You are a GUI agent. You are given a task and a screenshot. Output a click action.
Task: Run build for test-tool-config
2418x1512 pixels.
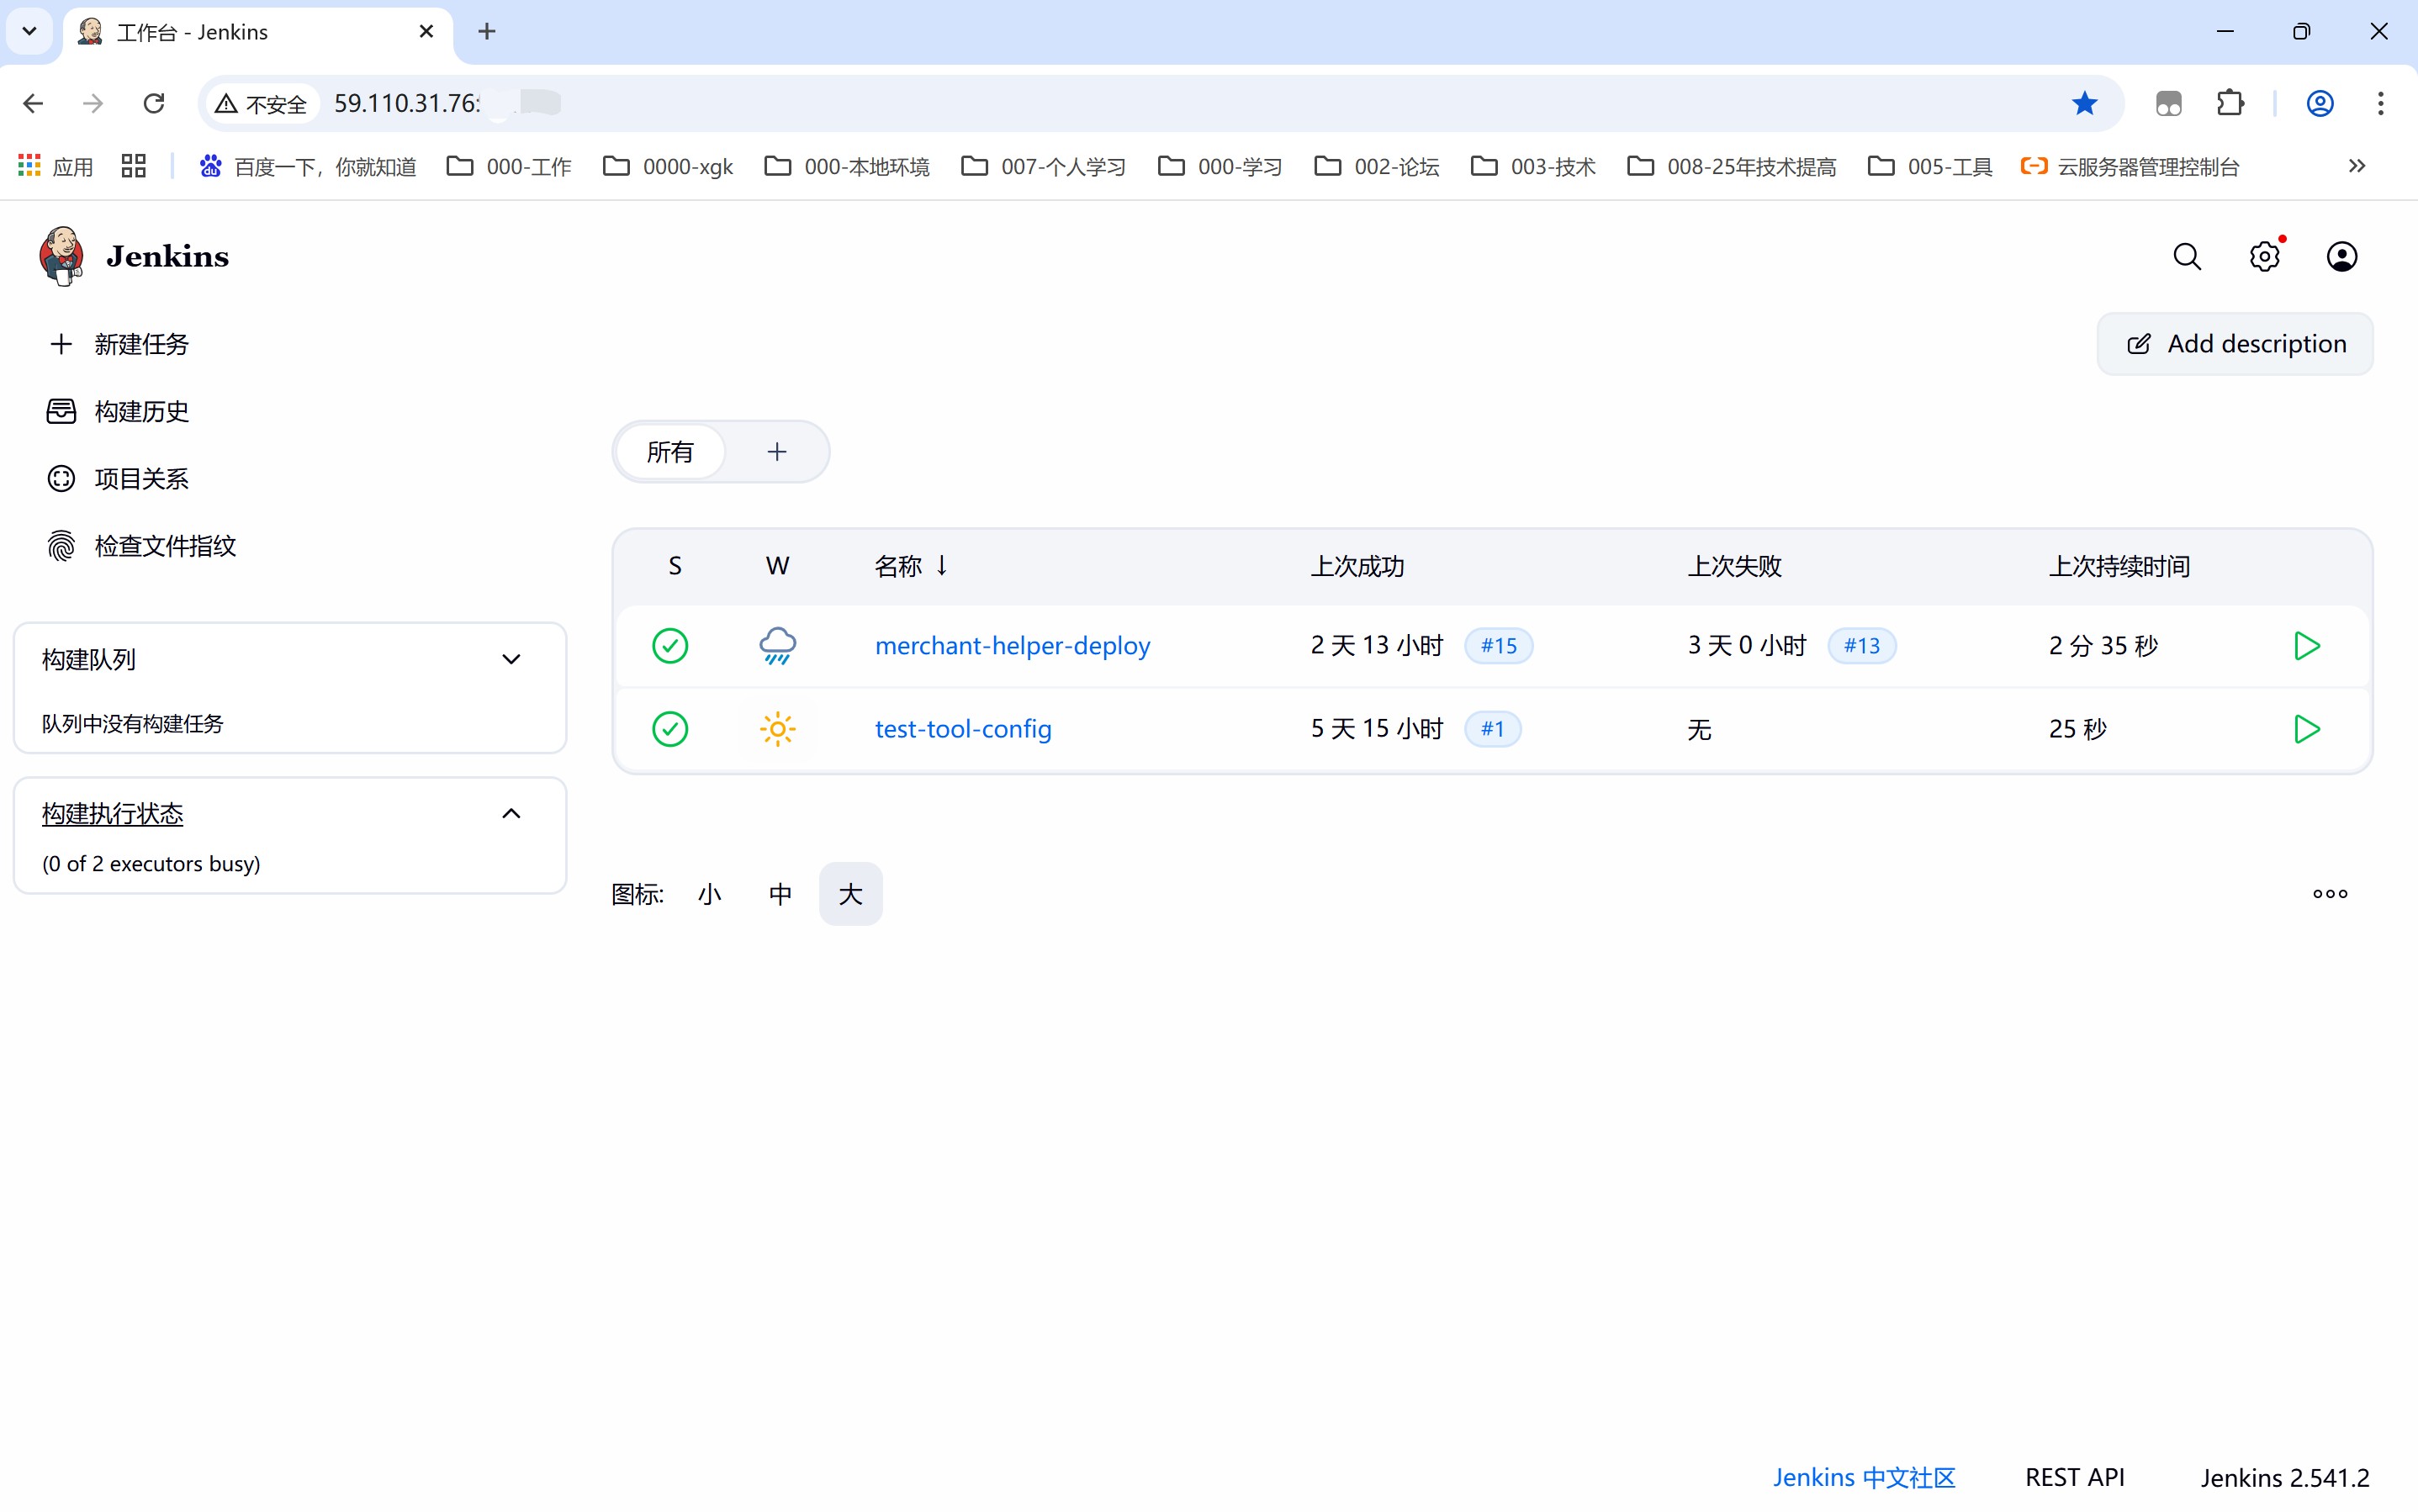pos(2306,729)
